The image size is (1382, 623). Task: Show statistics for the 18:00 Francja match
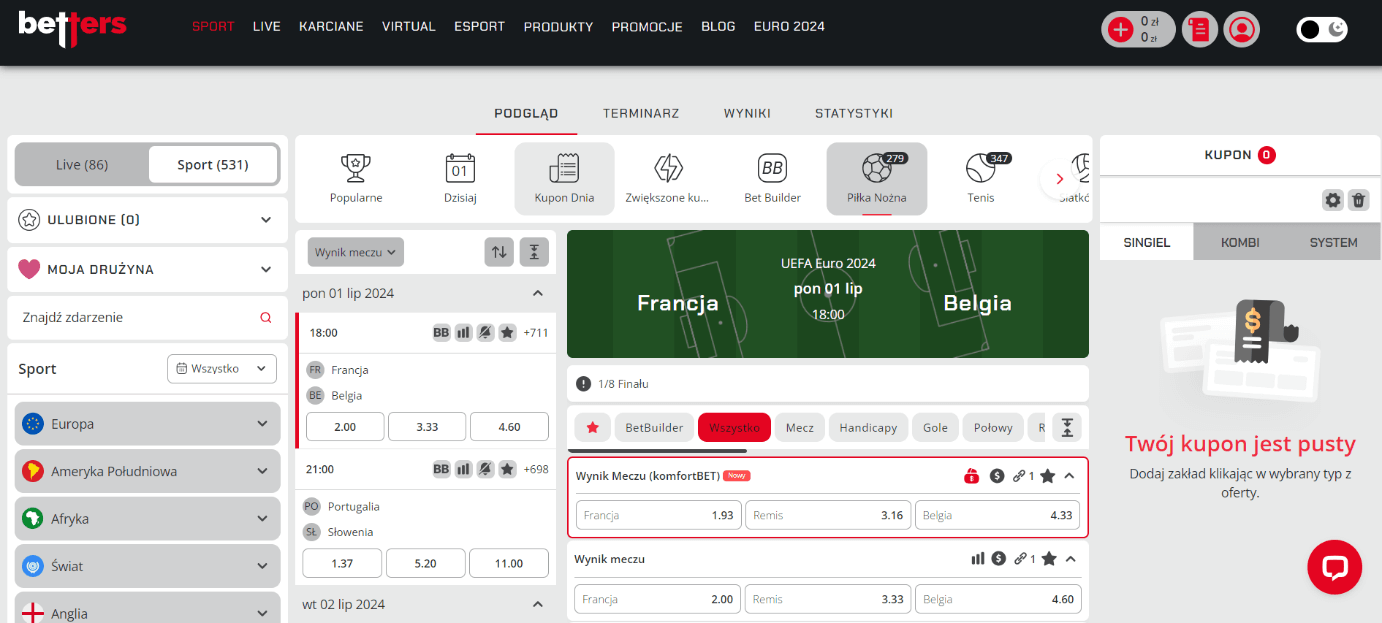pos(463,332)
